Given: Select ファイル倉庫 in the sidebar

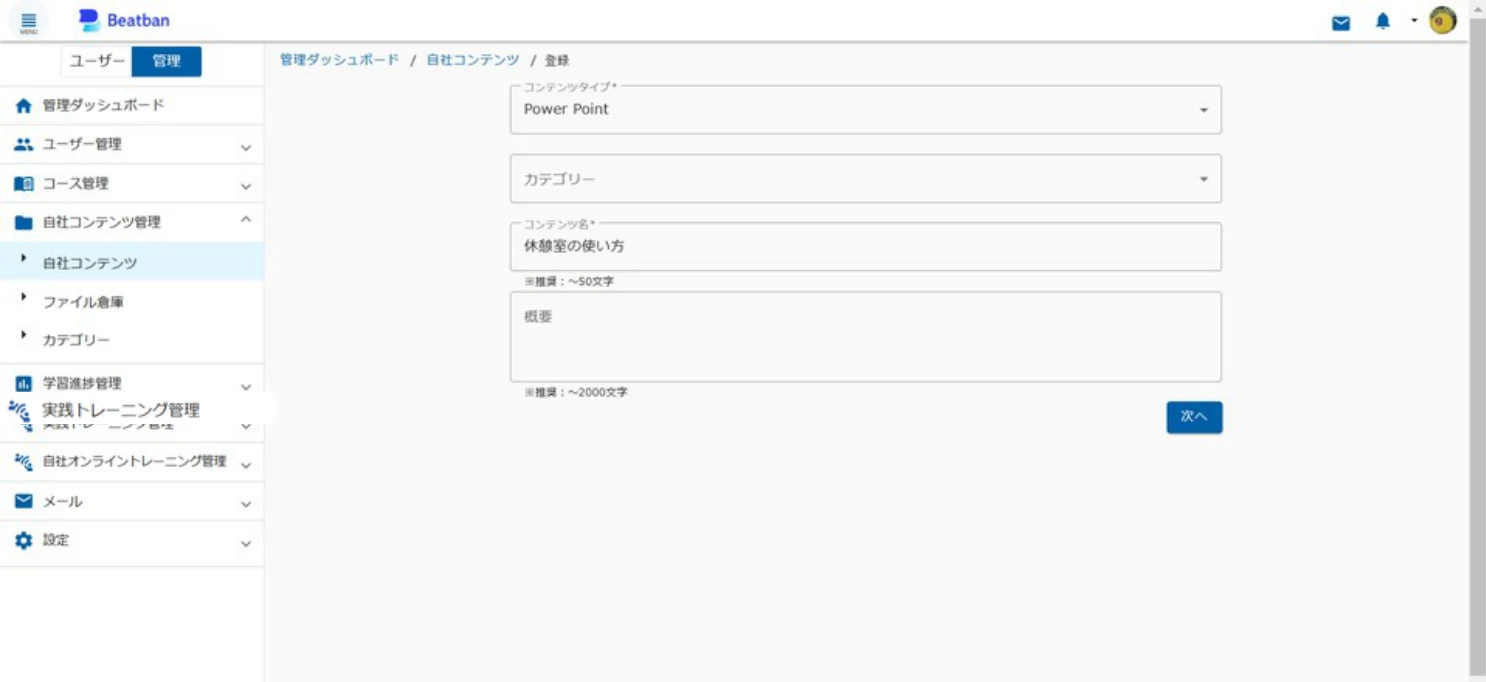Looking at the screenshot, I should [x=132, y=301].
